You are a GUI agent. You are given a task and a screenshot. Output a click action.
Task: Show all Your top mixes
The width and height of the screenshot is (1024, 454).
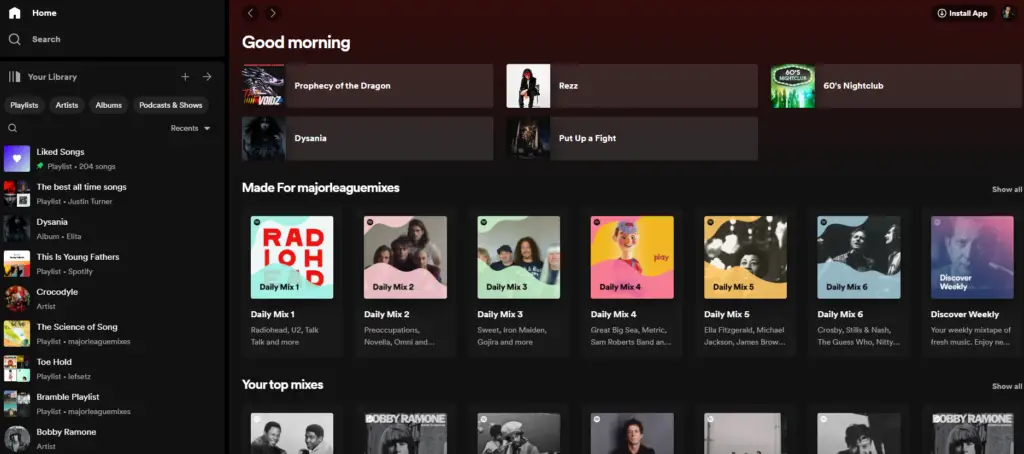click(1007, 386)
